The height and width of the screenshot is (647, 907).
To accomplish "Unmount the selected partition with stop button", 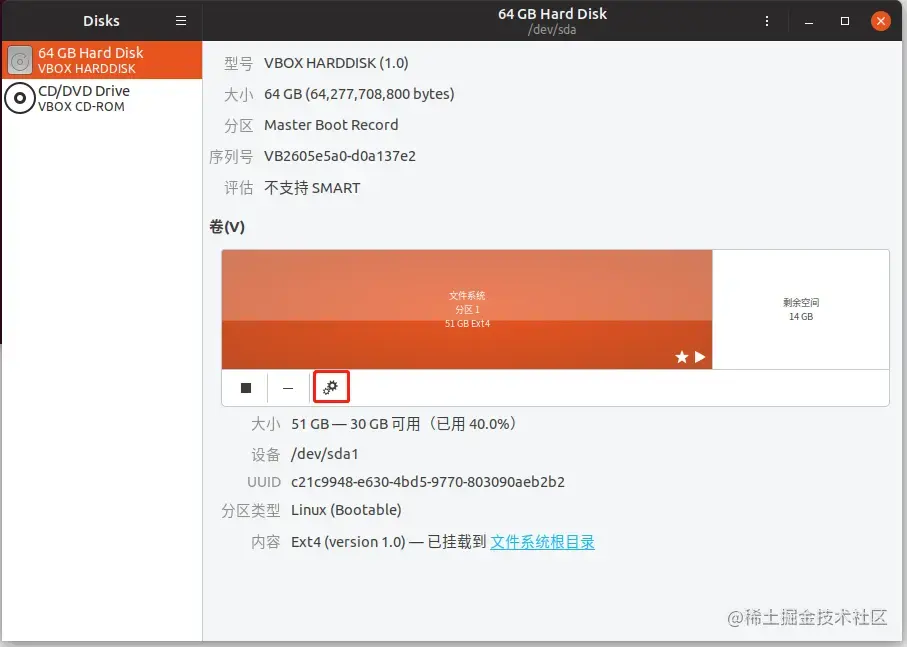I will (246, 388).
